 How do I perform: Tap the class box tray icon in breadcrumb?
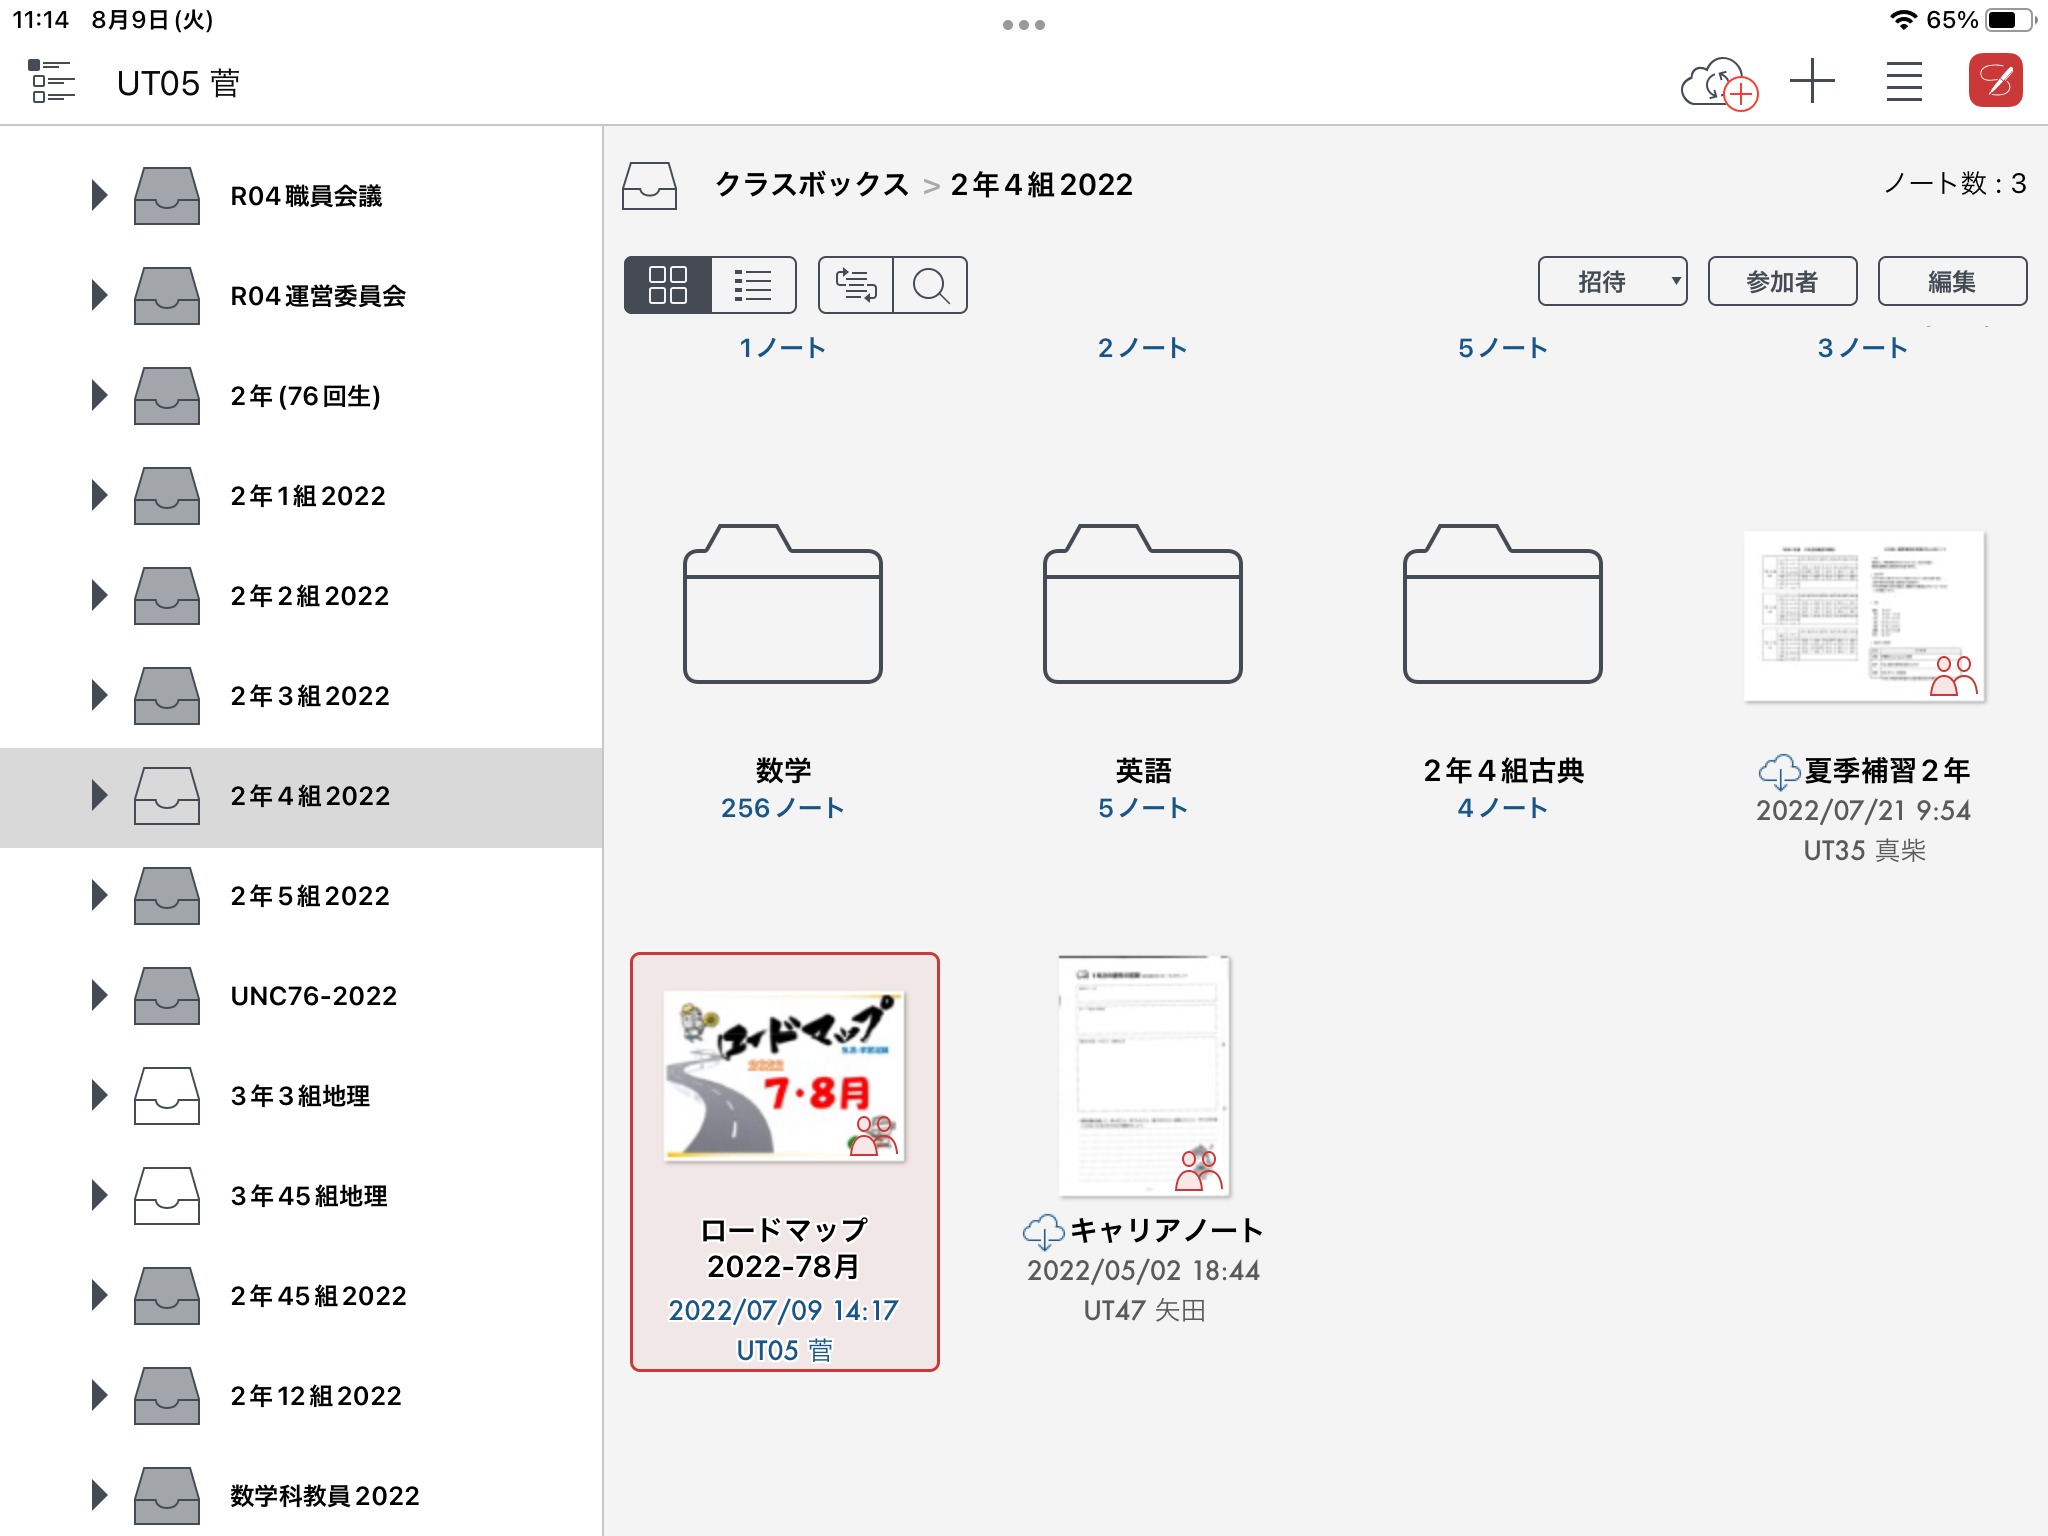(x=649, y=185)
